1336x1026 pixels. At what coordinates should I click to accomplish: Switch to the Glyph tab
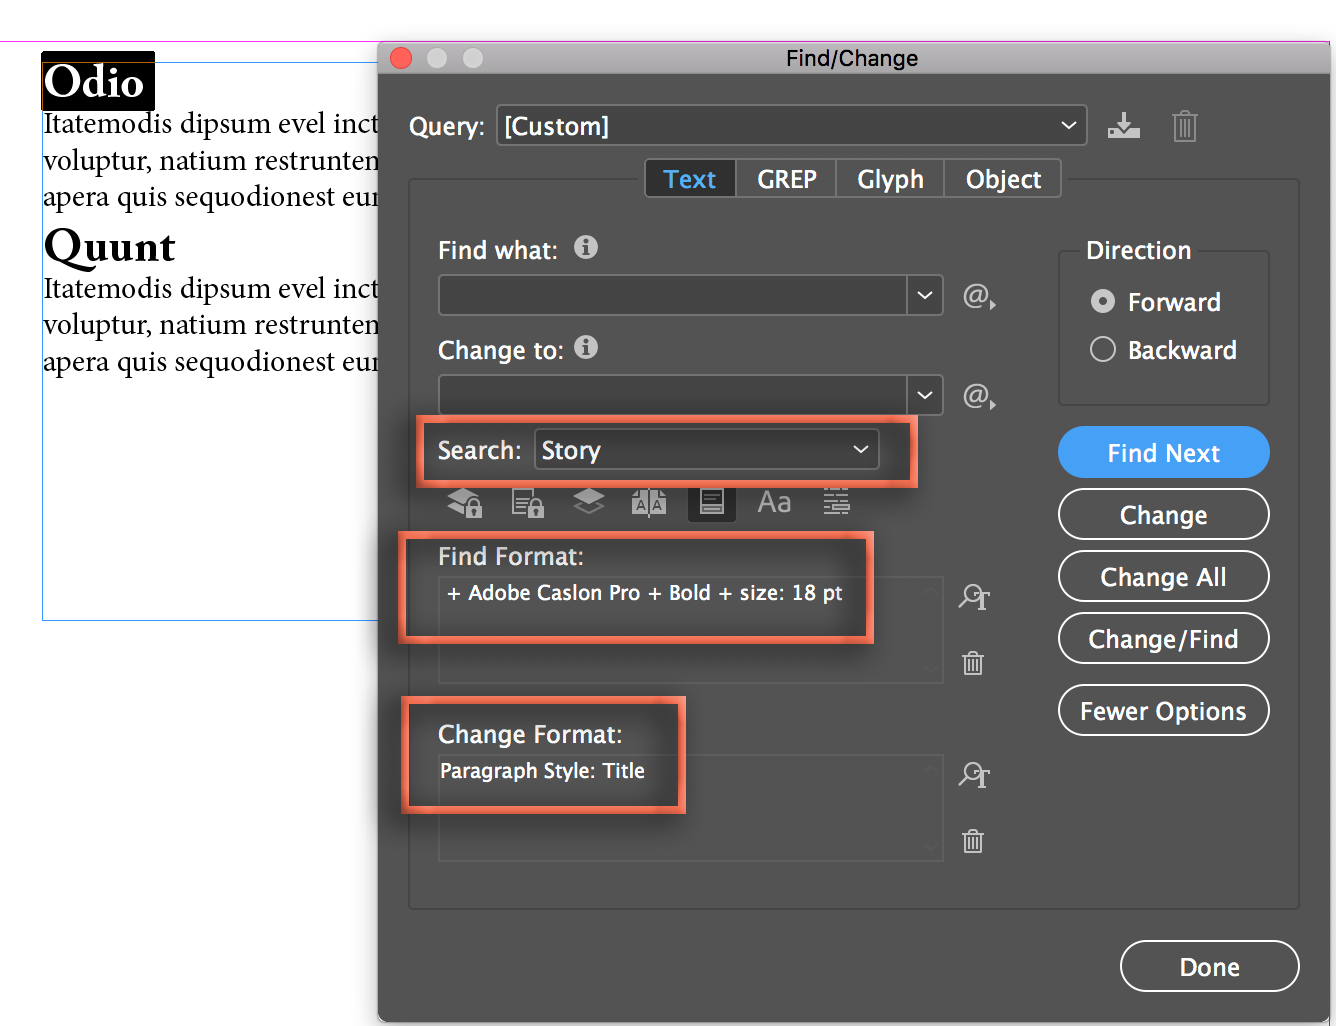coord(890,179)
